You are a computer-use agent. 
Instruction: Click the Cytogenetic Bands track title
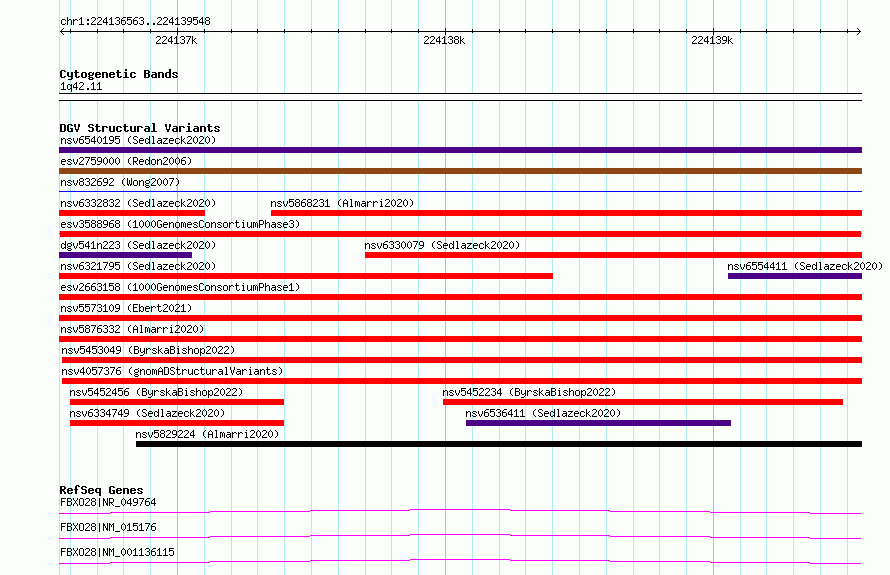pos(119,74)
